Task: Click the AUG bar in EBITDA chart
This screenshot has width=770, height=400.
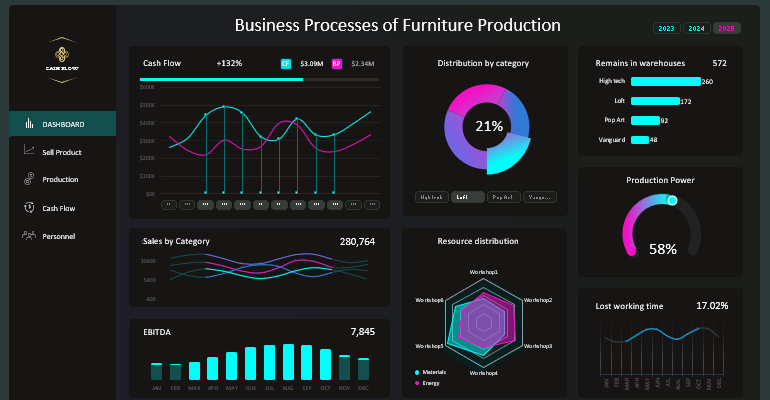Action: 288,362
